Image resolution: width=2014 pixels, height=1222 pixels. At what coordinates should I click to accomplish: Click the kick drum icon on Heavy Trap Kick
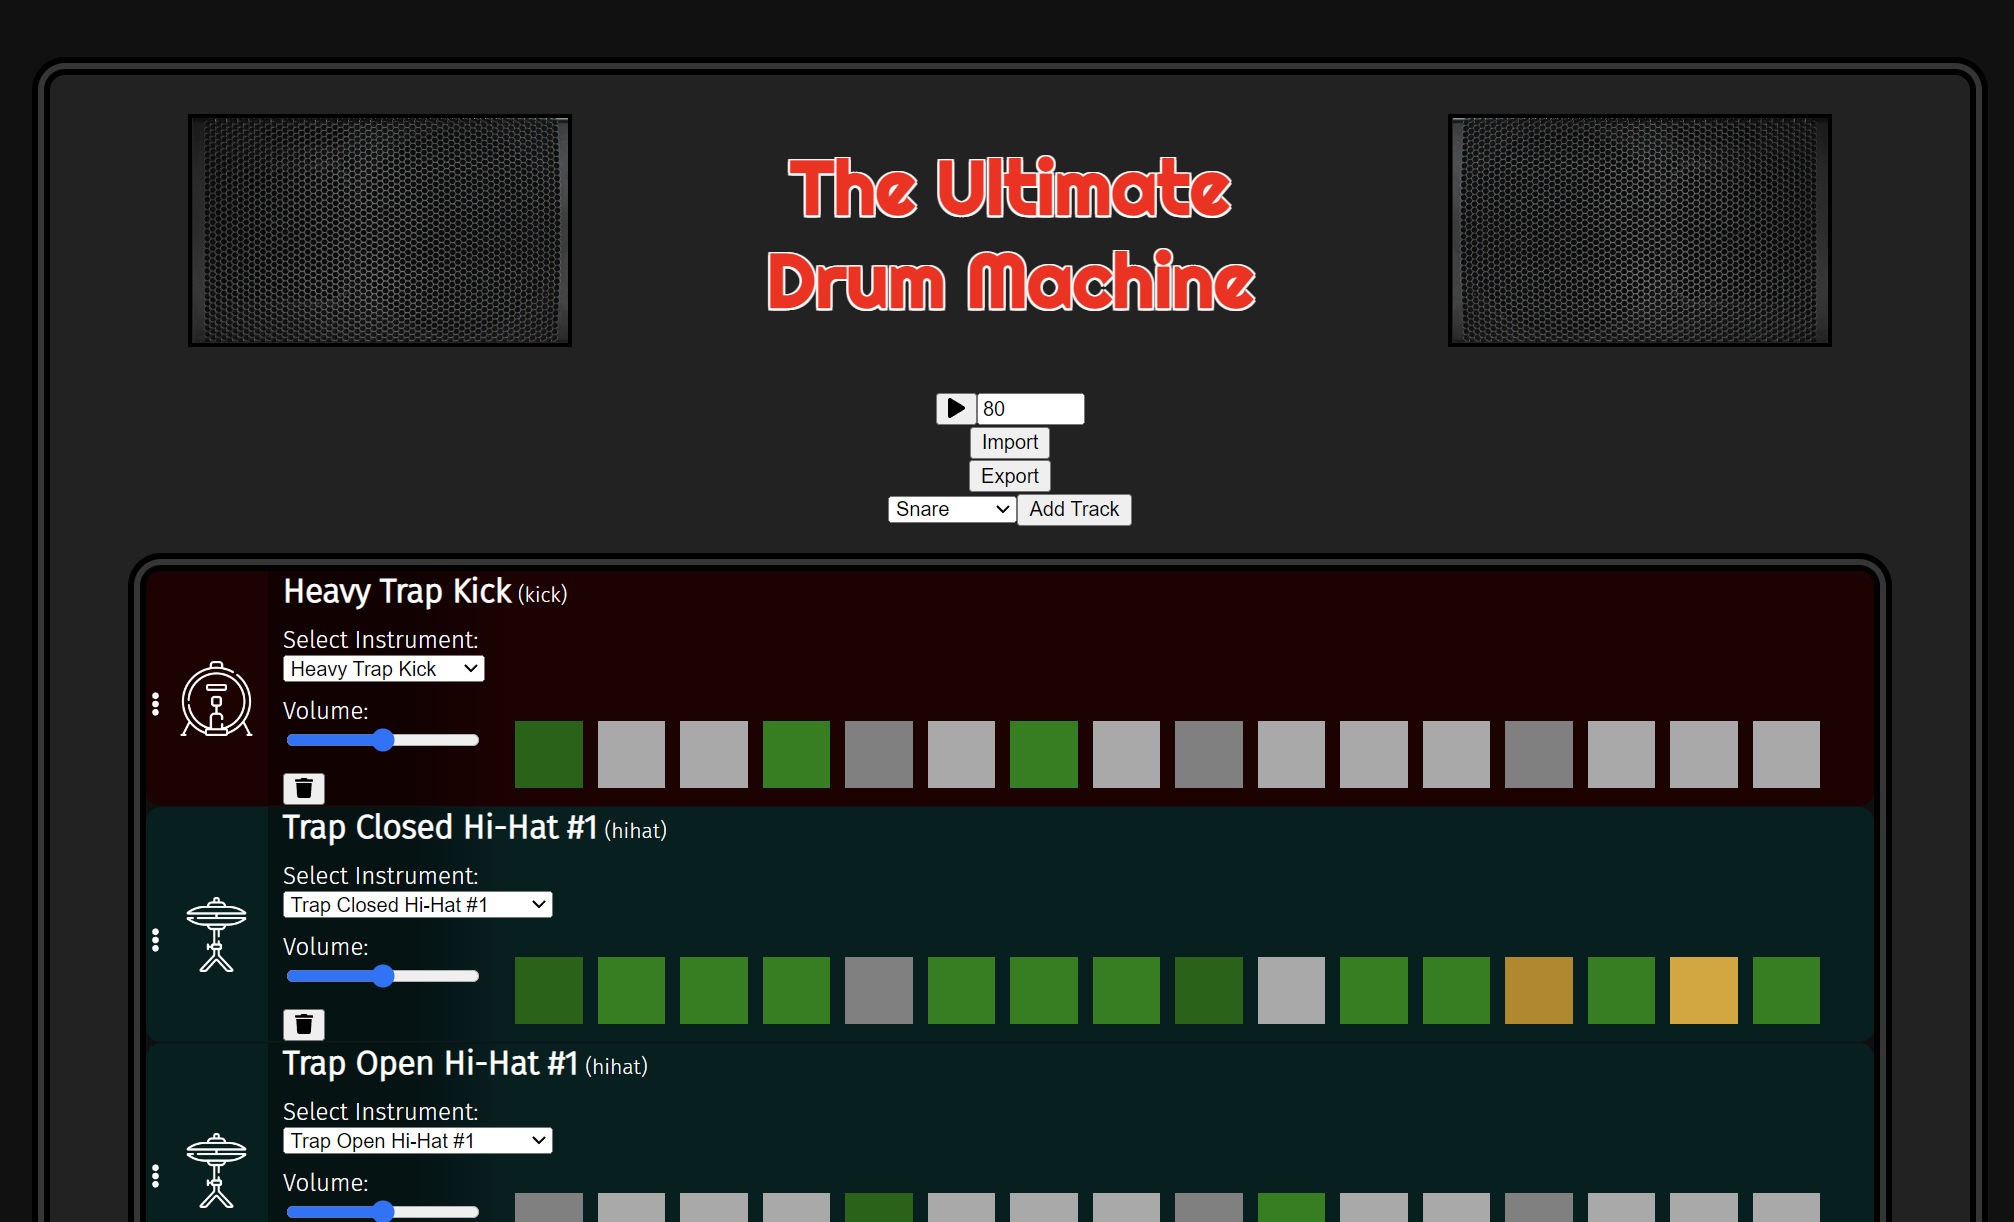point(216,700)
